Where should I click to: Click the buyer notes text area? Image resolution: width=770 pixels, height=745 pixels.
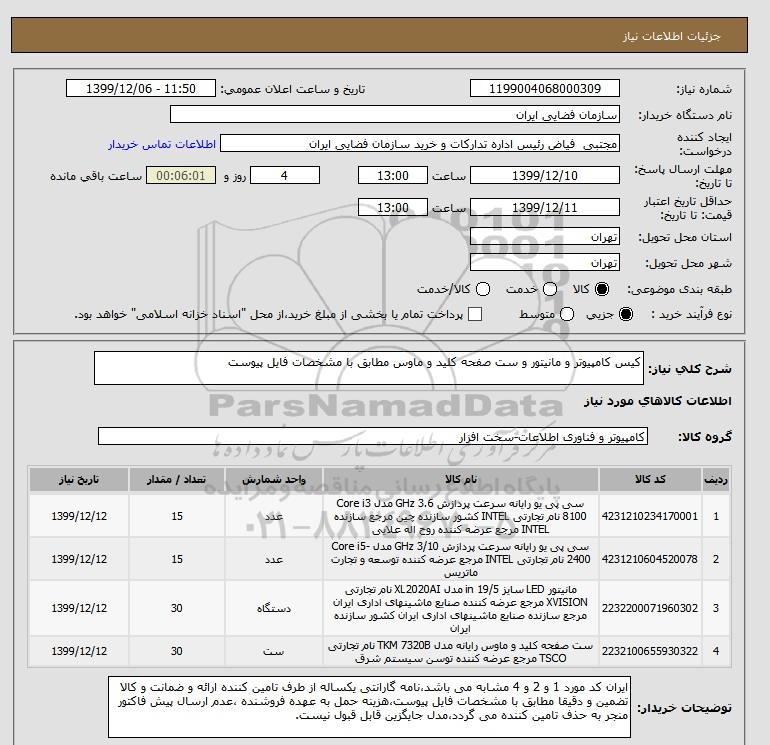369,707
